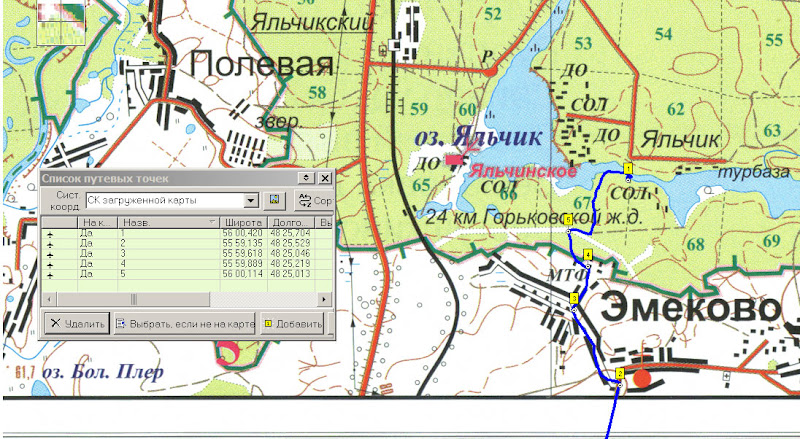The width and height of the screenshot is (800, 439).
Task: Select latitude cell '56 00,114'
Action: pyautogui.click(x=242, y=275)
